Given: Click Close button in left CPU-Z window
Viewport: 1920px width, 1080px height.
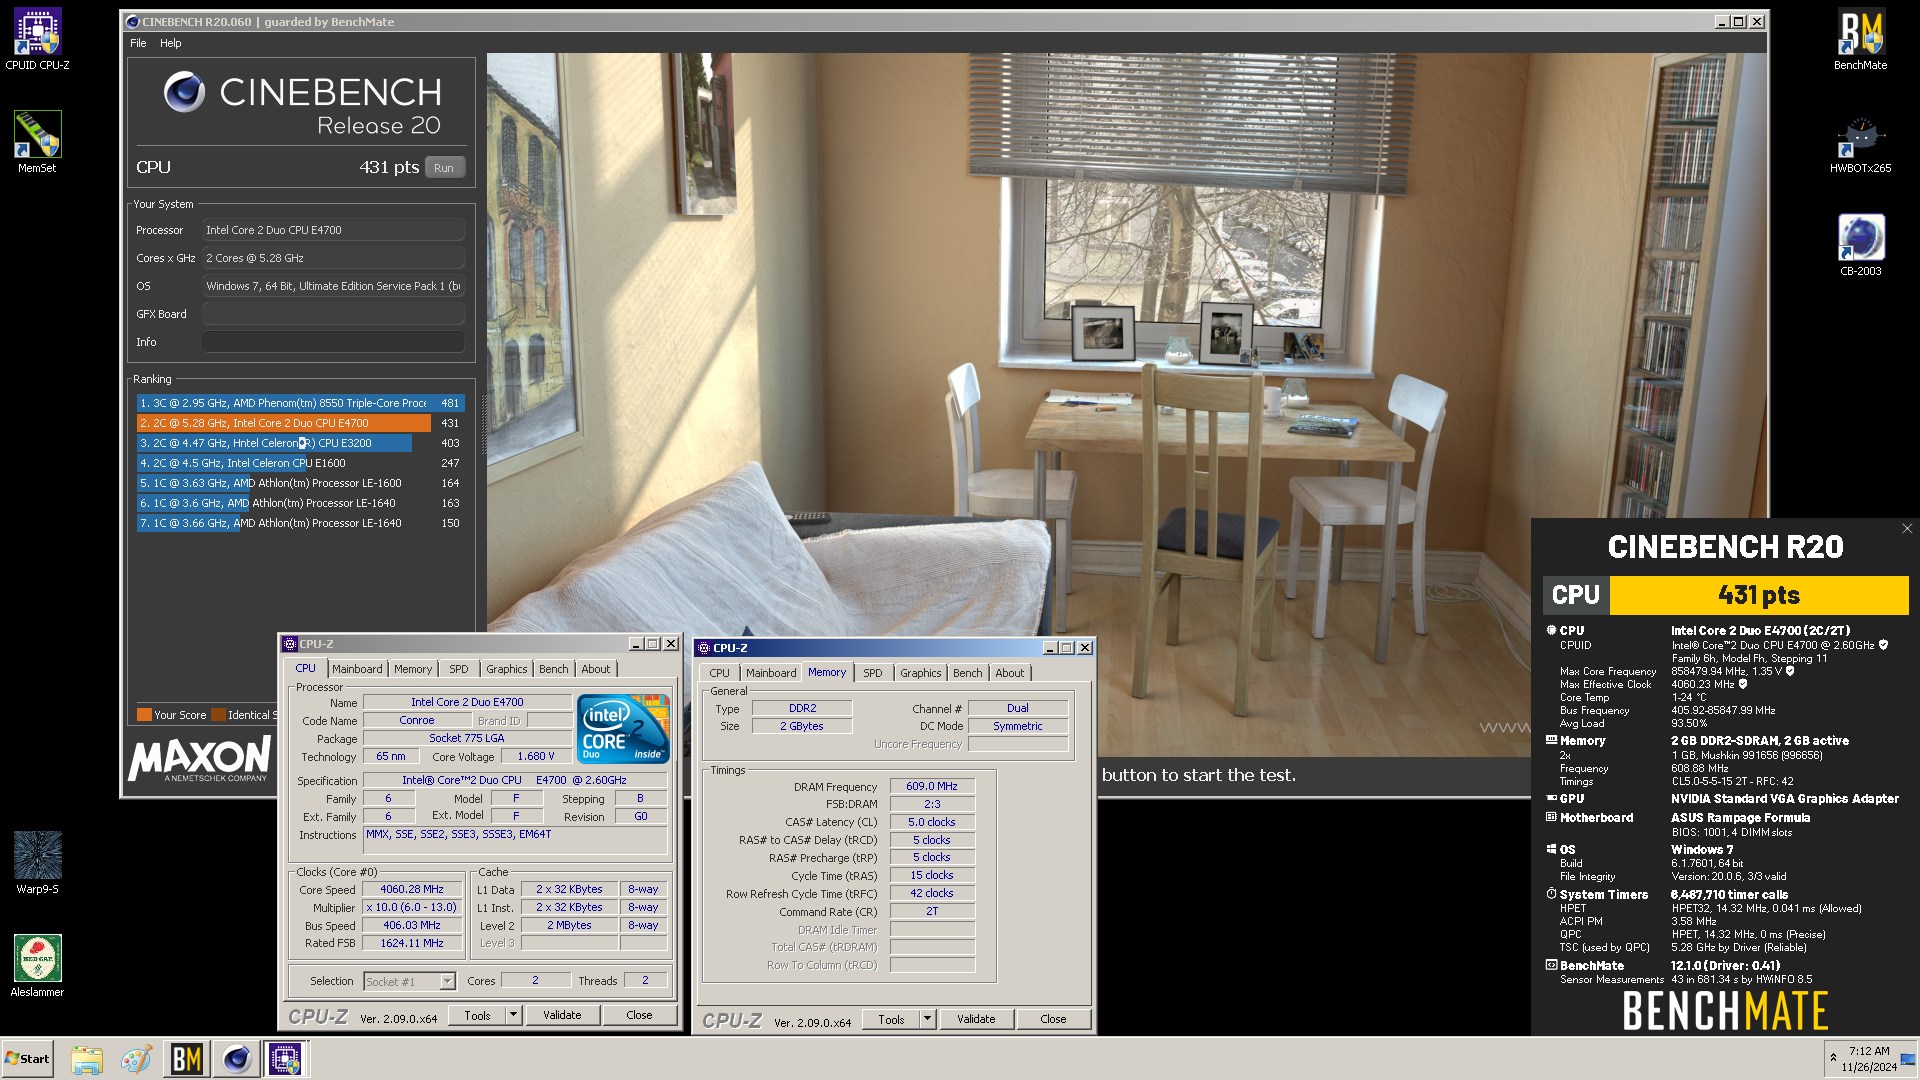Looking at the screenshot, I should pos(639,1015).
